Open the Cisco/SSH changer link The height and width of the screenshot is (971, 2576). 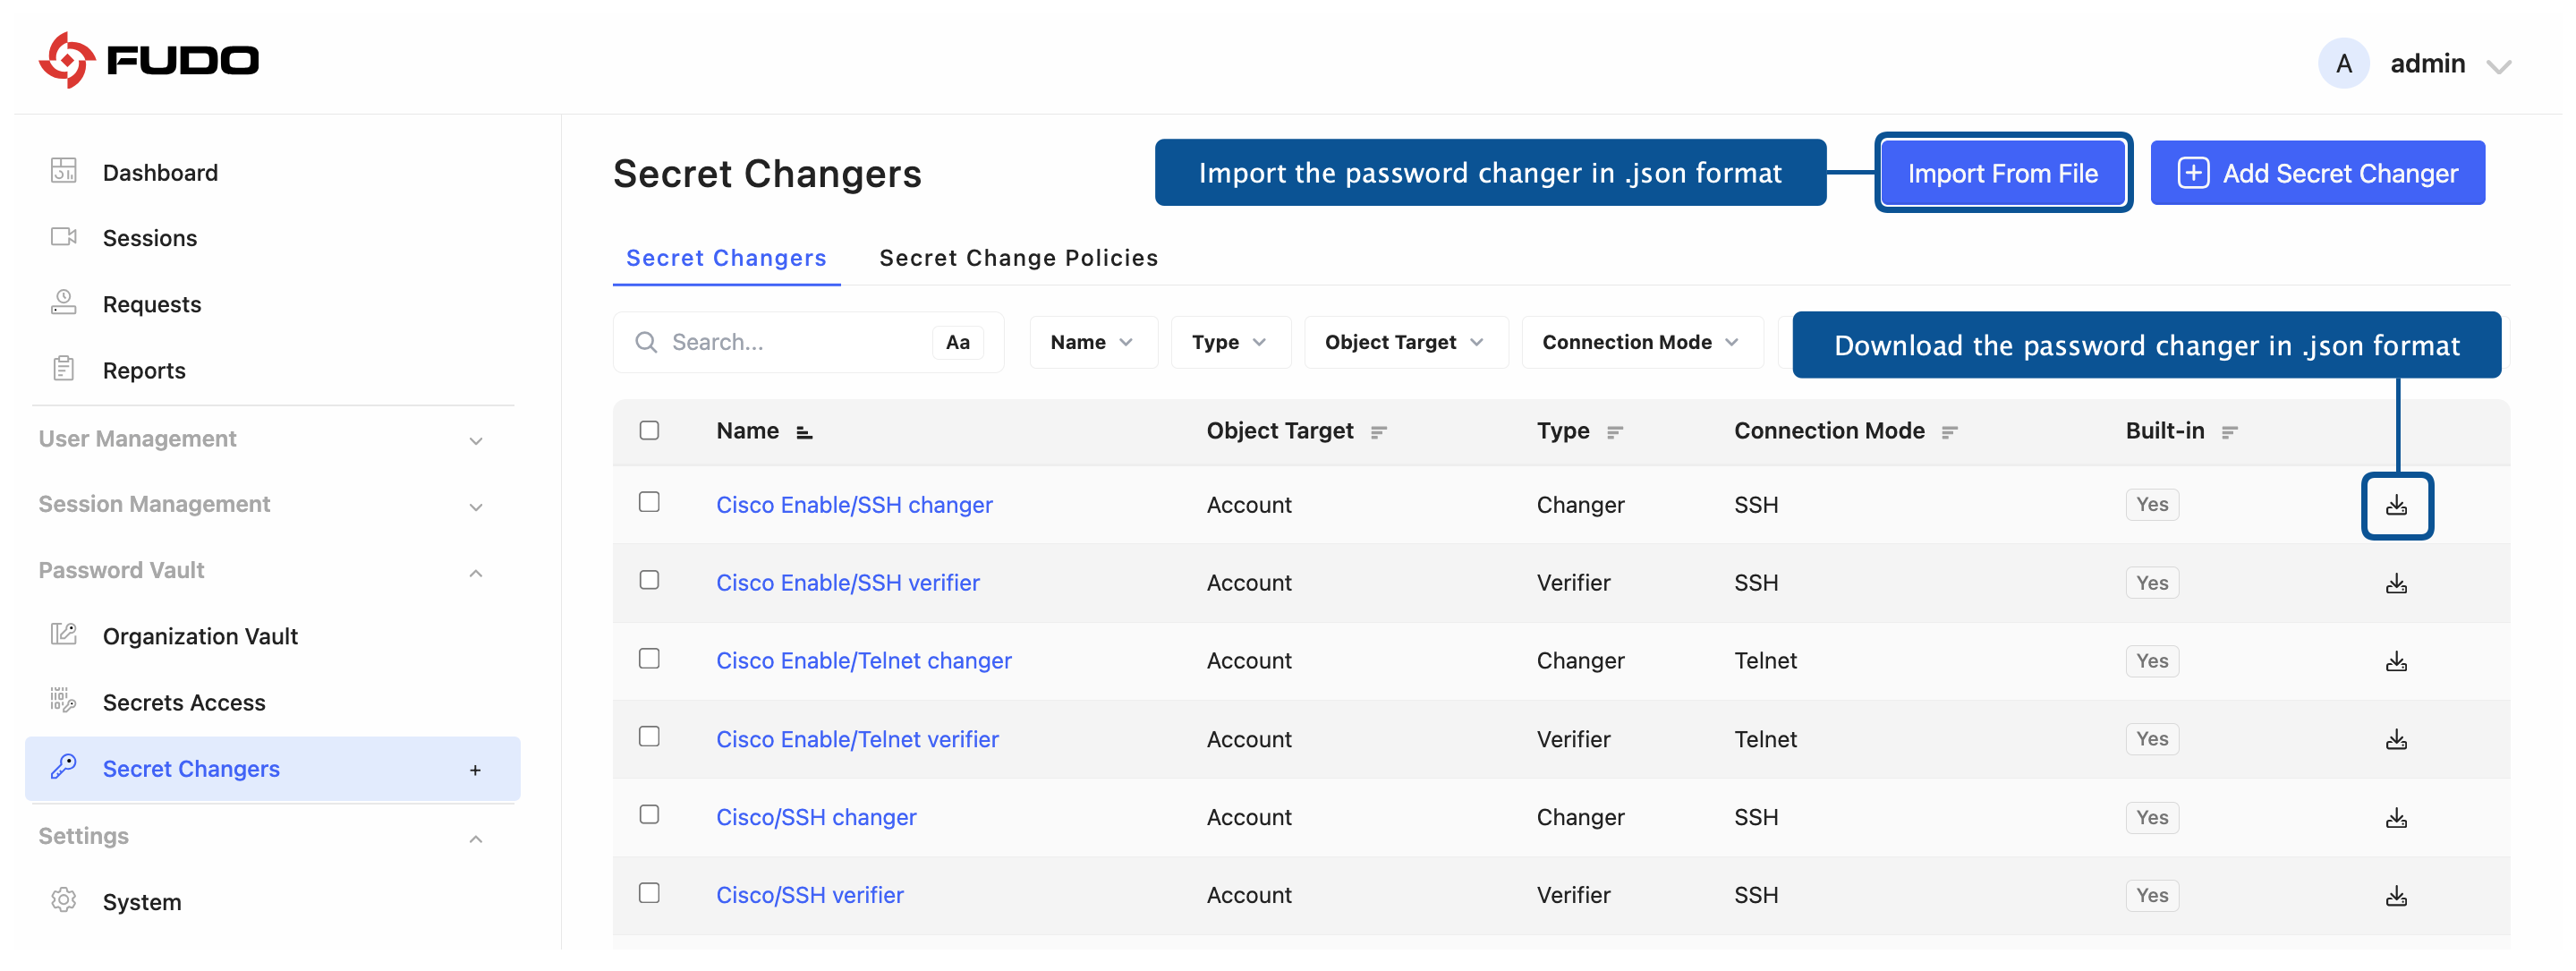click(816, 818)
